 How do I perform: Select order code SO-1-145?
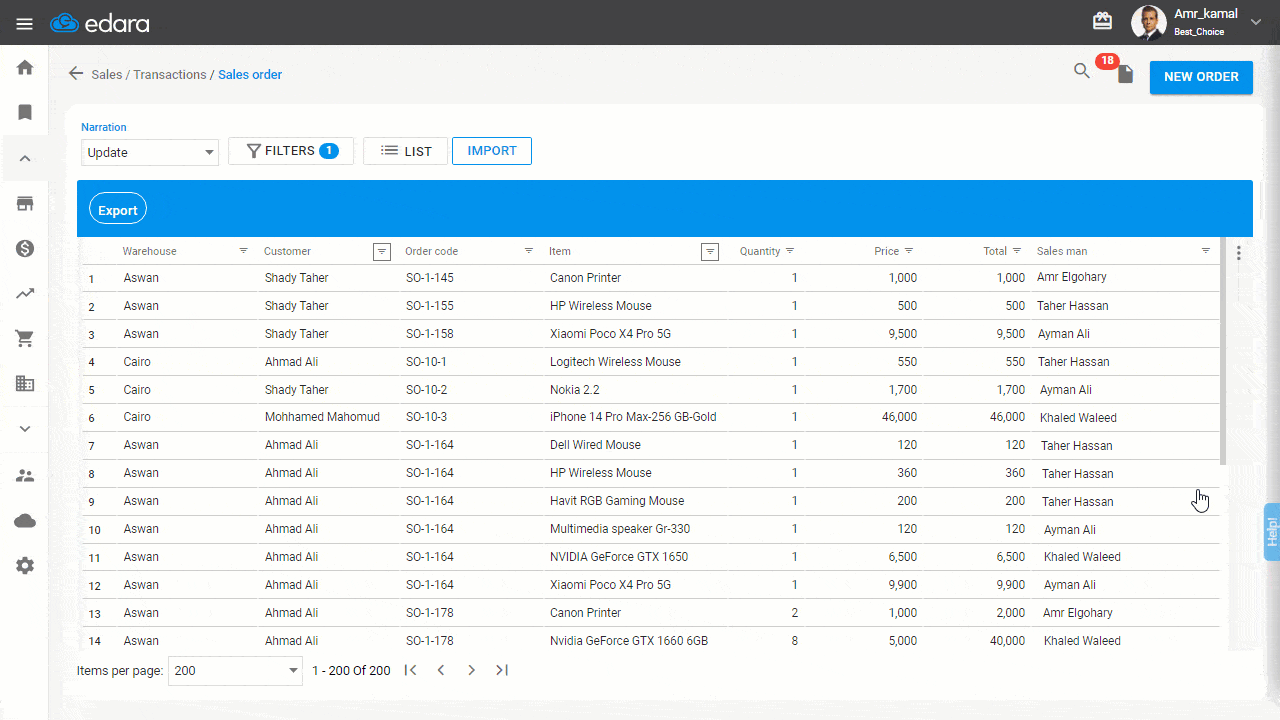[430, 278]
